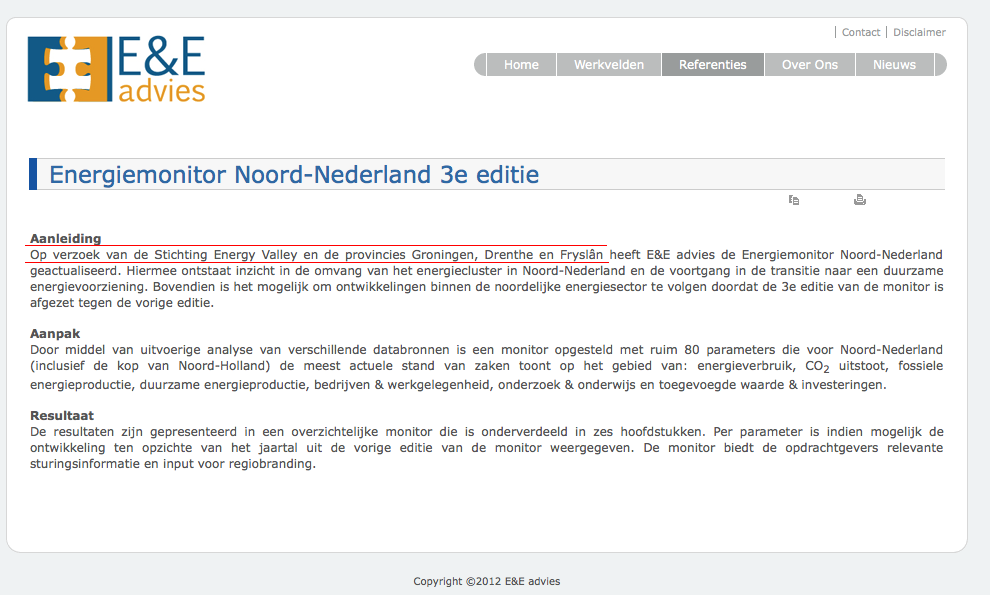Viewport: 990px width, 595px height.
Task: Navigate to the Over Ons section
Action: tap(809, 65)
